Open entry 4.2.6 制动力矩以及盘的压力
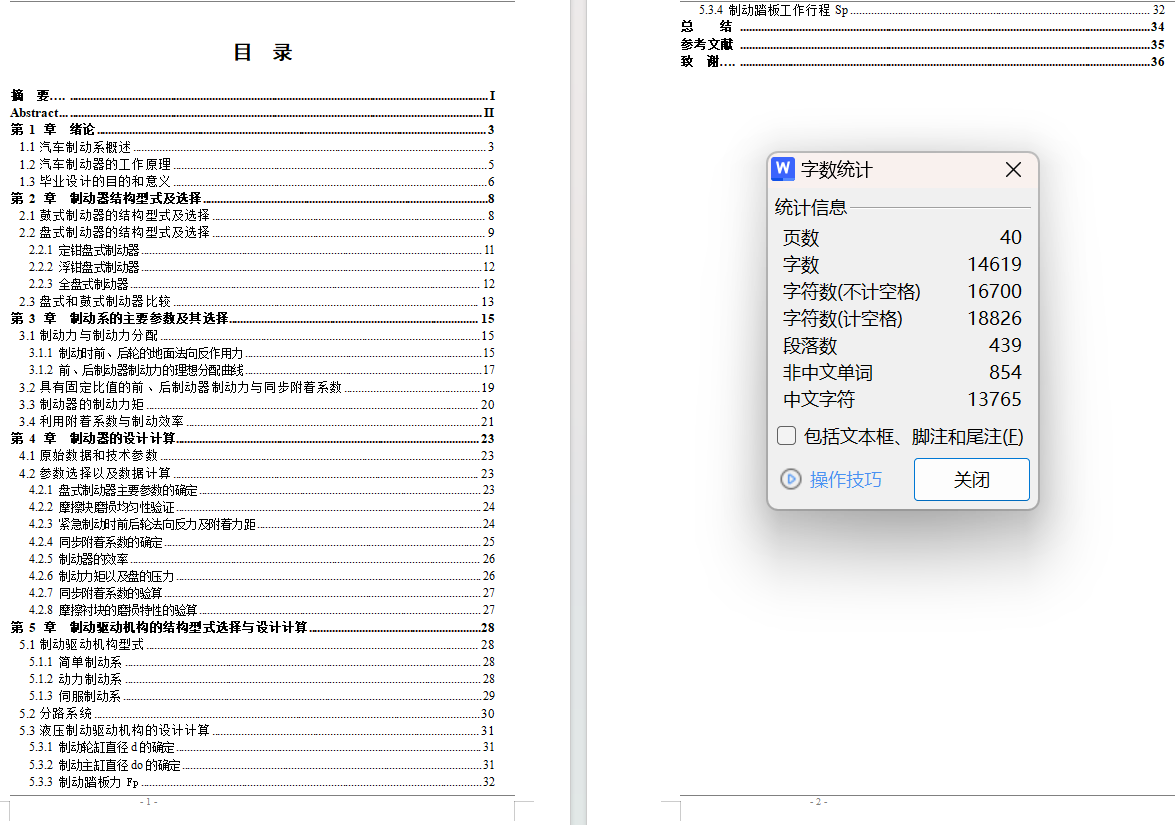This screenshot has height=825, width=1175. point(262,576)
